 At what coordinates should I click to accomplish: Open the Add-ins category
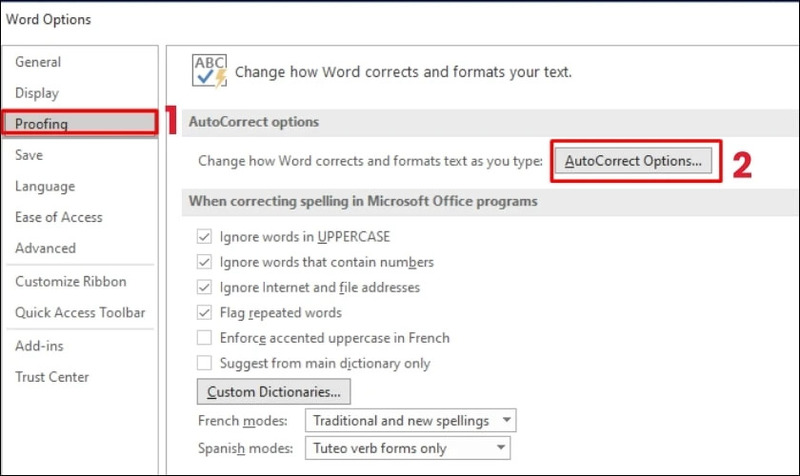click(39, 345)
